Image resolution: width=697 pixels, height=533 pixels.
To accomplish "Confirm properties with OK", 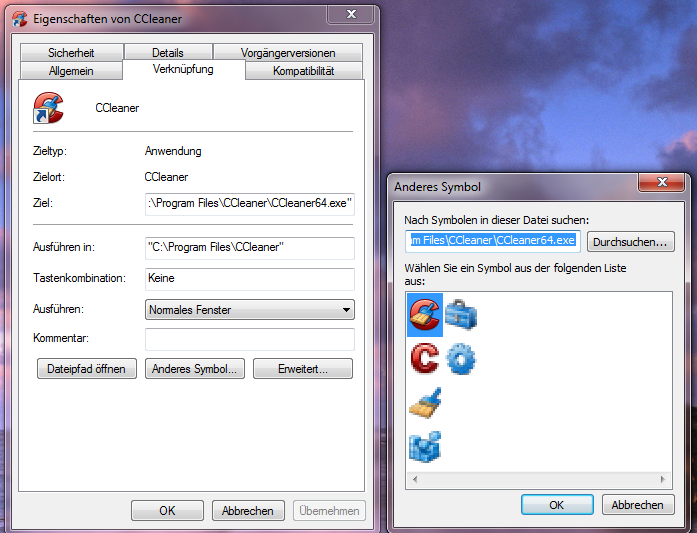I will pos(168,510).
